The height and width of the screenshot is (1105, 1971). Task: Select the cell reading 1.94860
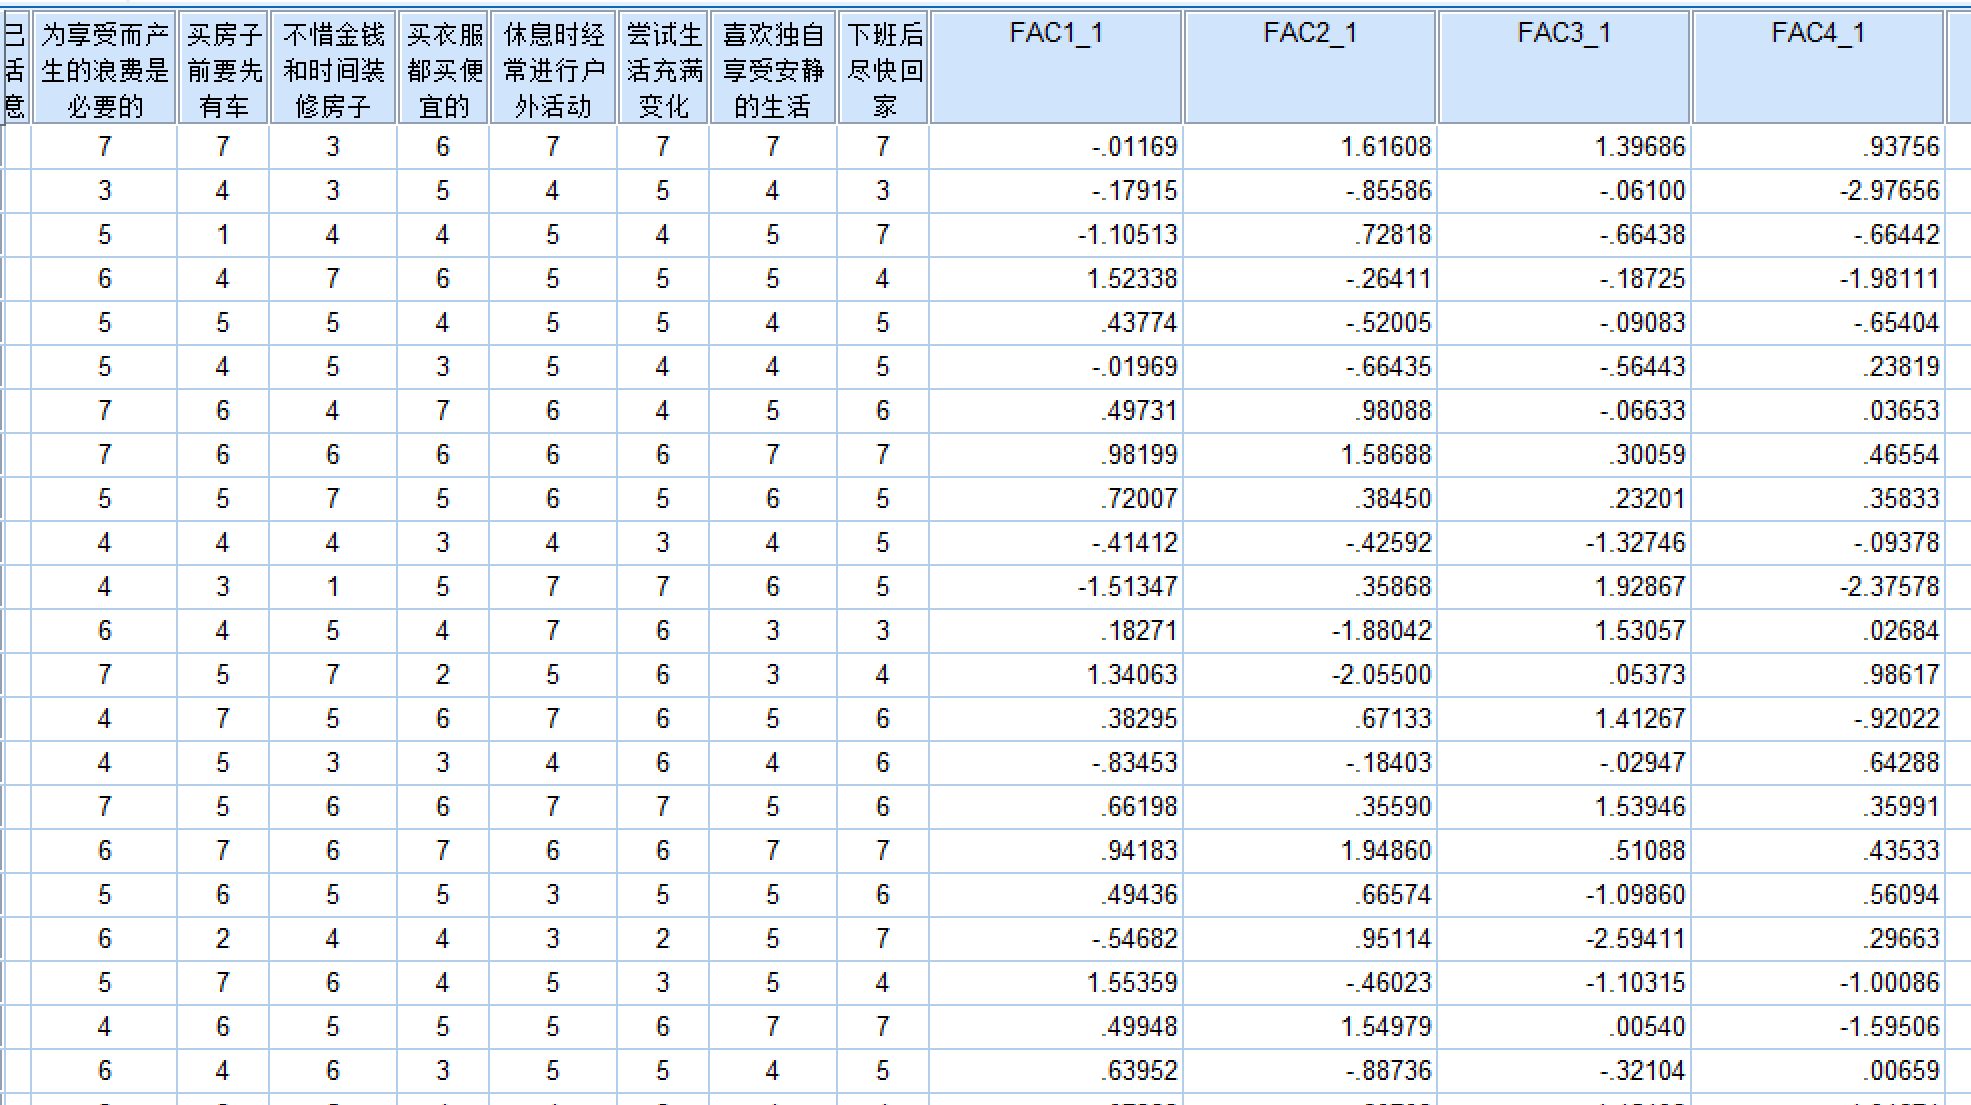(1310, 851)
